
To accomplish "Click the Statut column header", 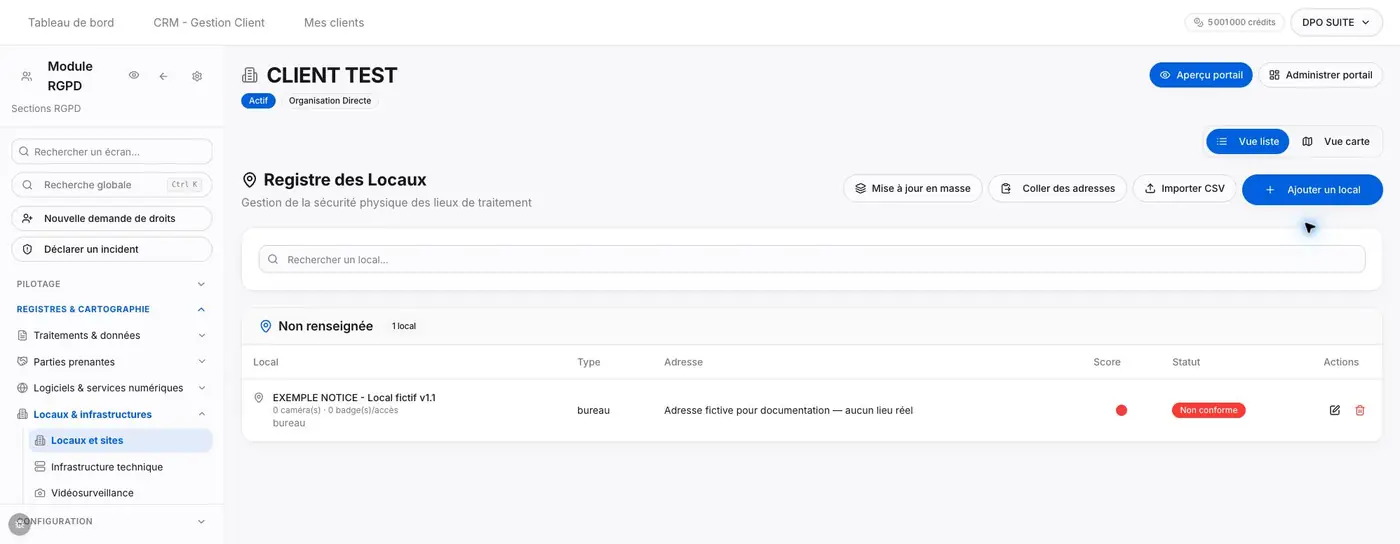I will pyautogui.click(x=1186, y=362).
